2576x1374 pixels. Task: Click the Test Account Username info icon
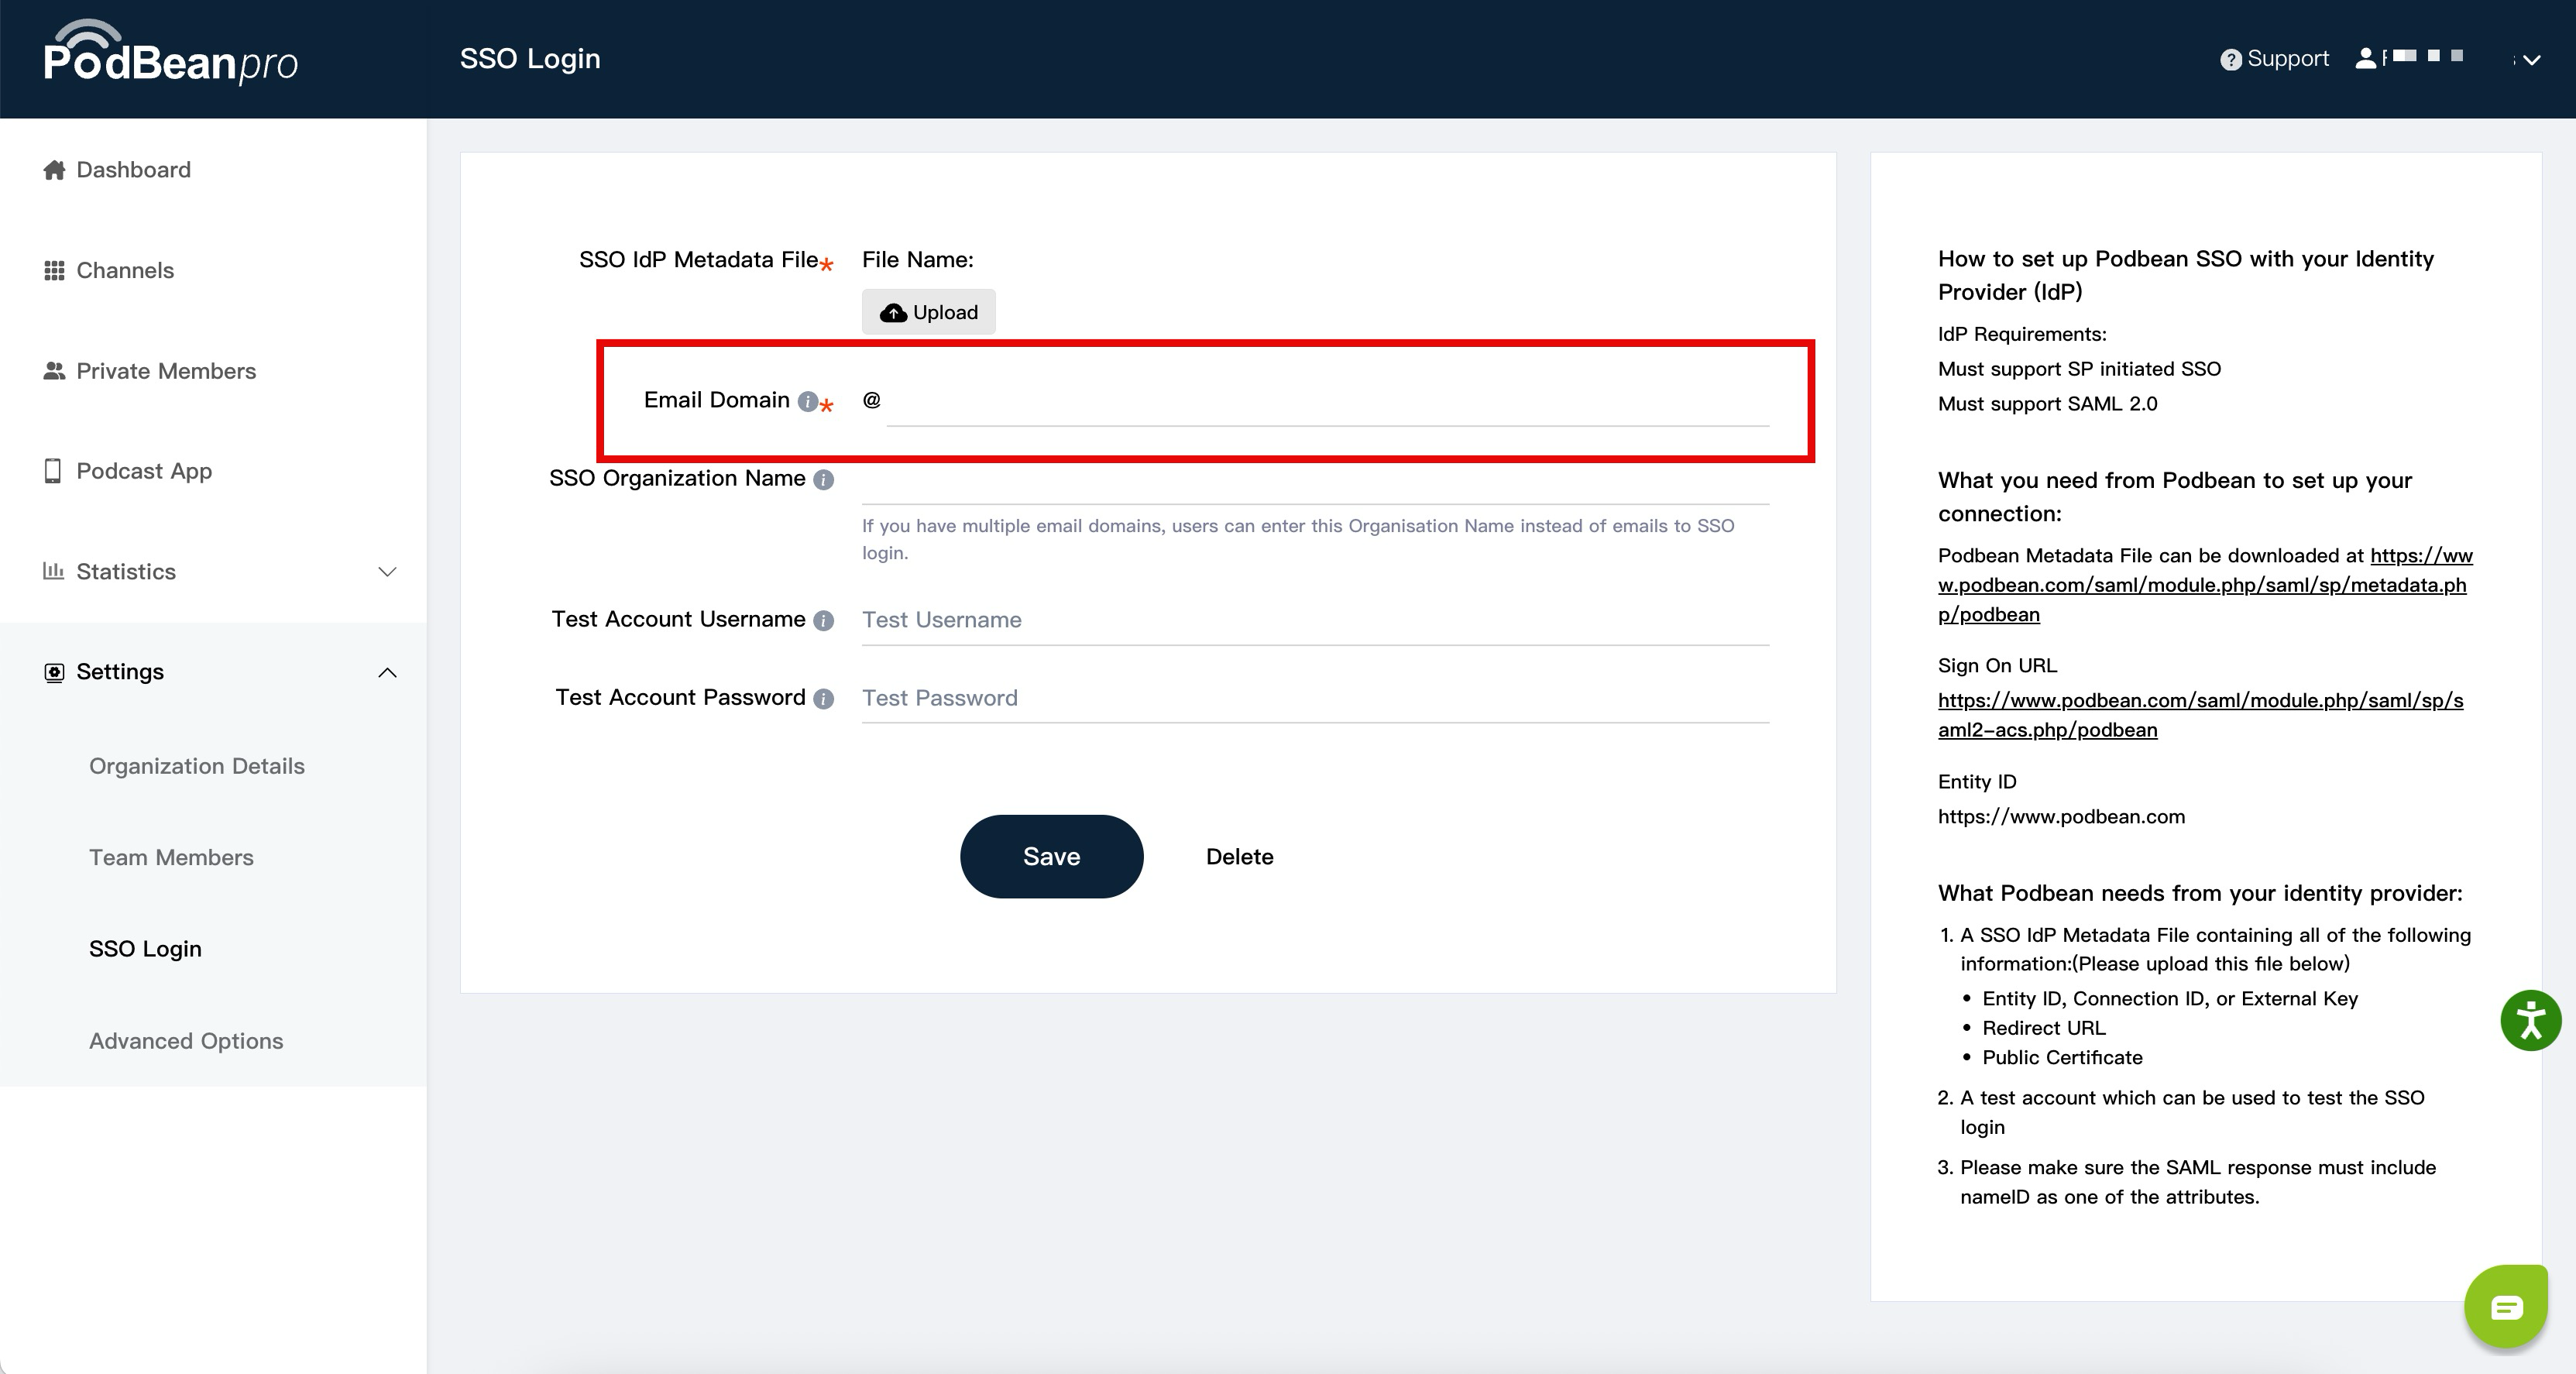(x=823, y=621)
